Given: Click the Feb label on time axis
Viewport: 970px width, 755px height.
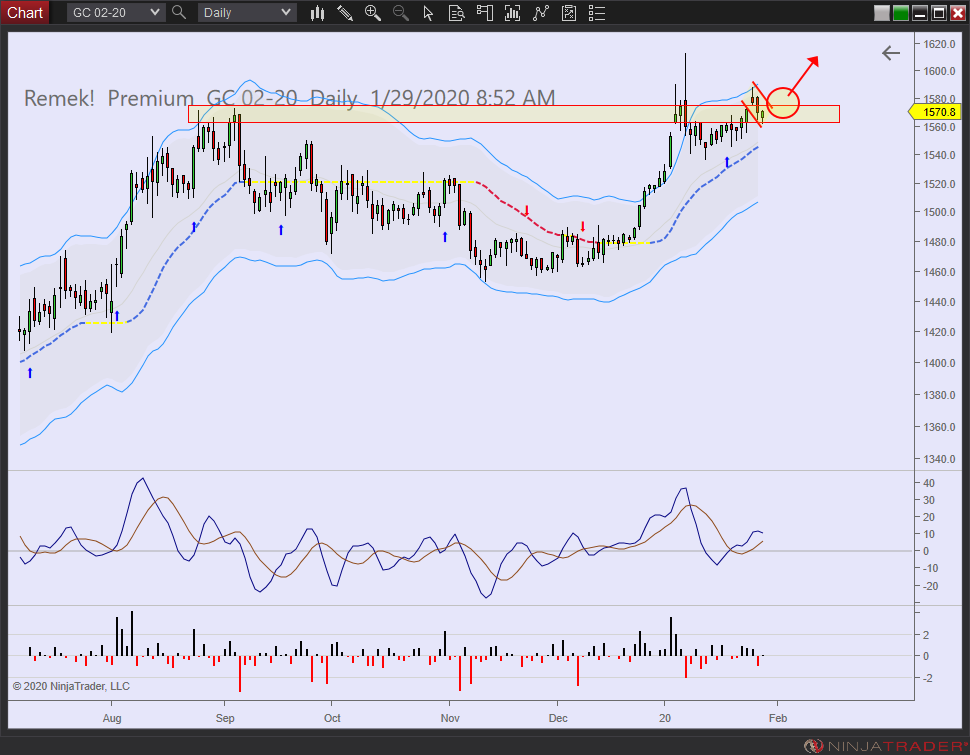Looking at the screenshot, I should point(778,718).
